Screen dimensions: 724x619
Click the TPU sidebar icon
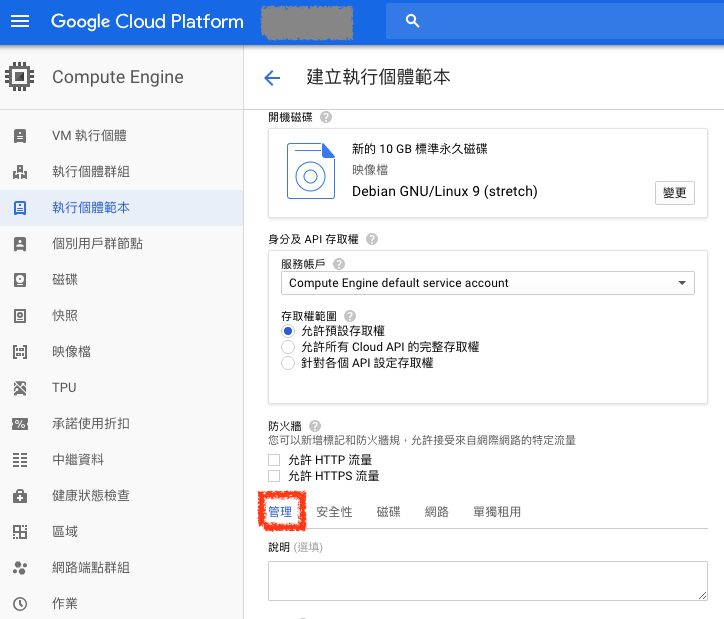coord(20,388)
